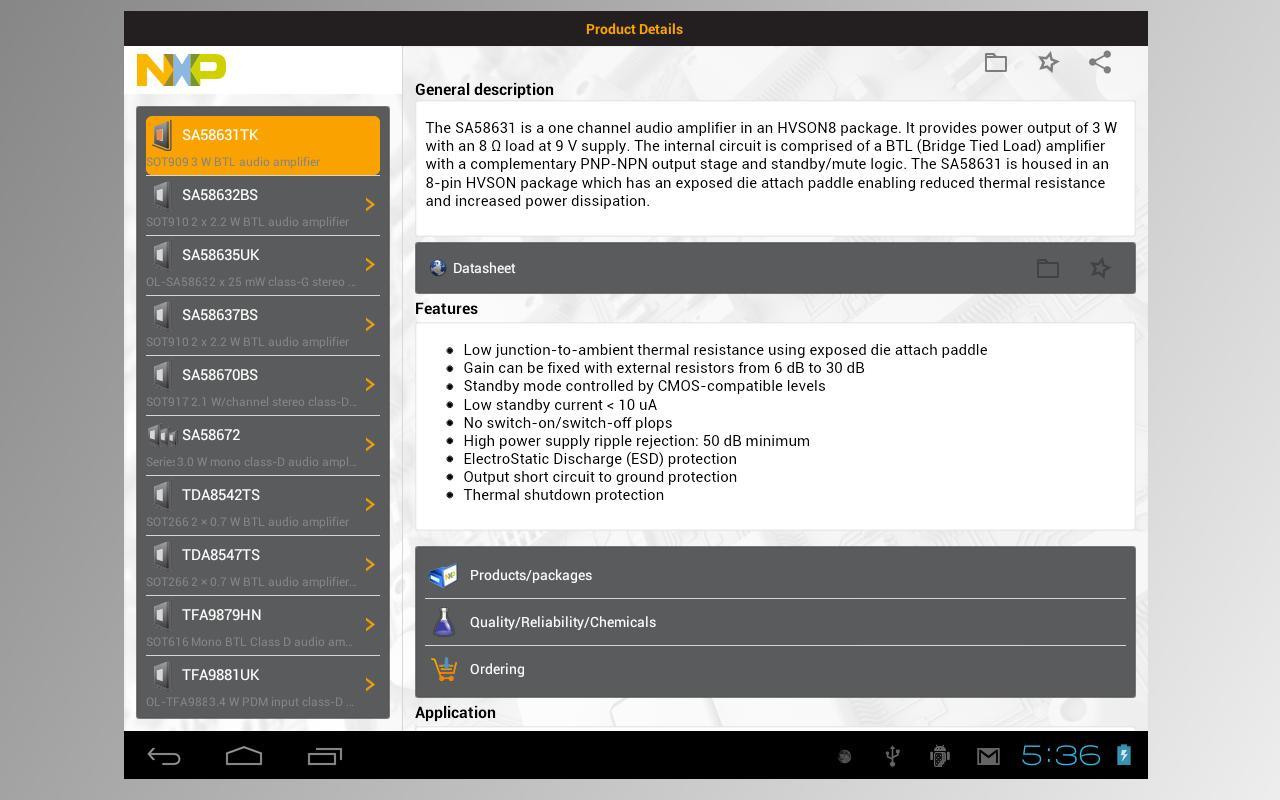Tap the Products/packages box icon
The image size is (1280, 800).
point(443,575)
